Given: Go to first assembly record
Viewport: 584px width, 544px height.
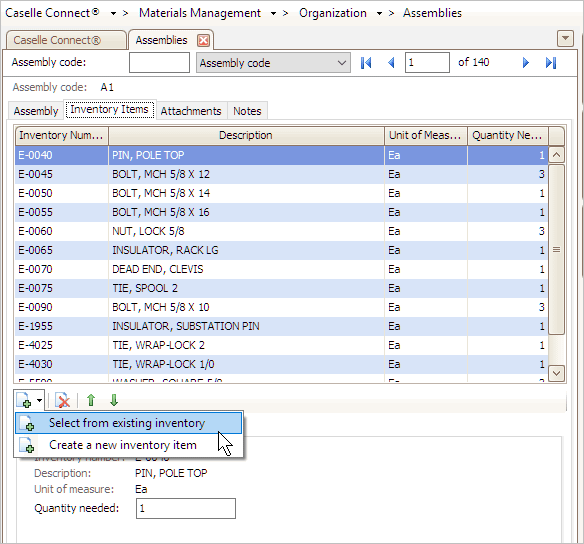Looking at the screenshot, I should point(366,63).
